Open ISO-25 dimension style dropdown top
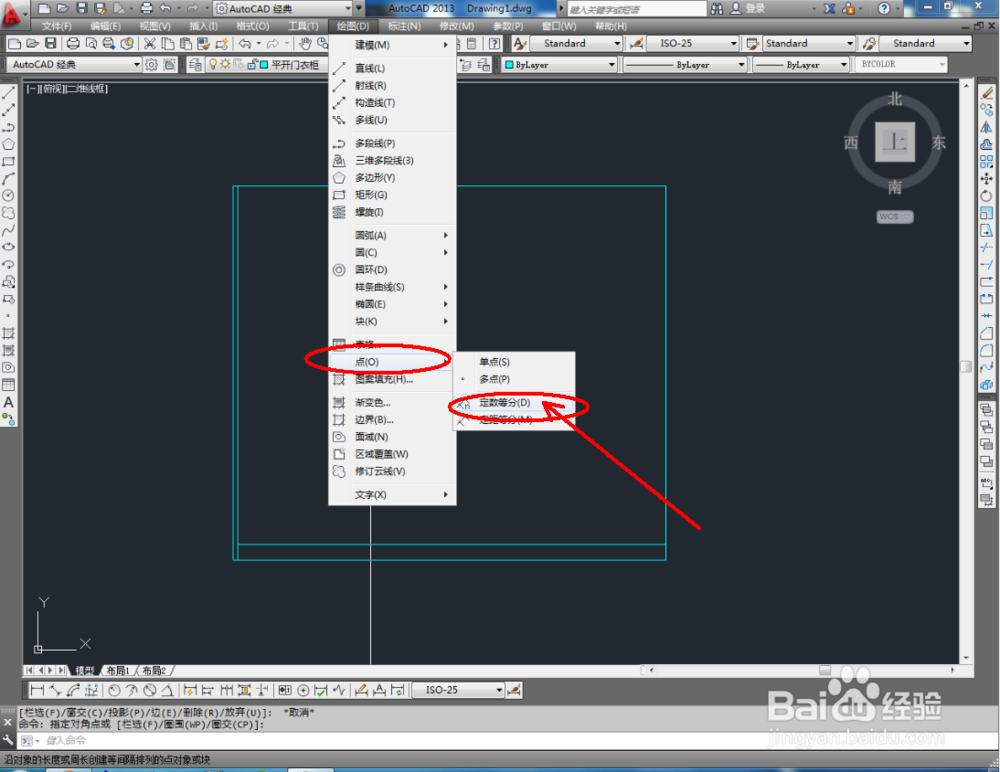This screenshot has height=772, width=1000. click(693, 43)
